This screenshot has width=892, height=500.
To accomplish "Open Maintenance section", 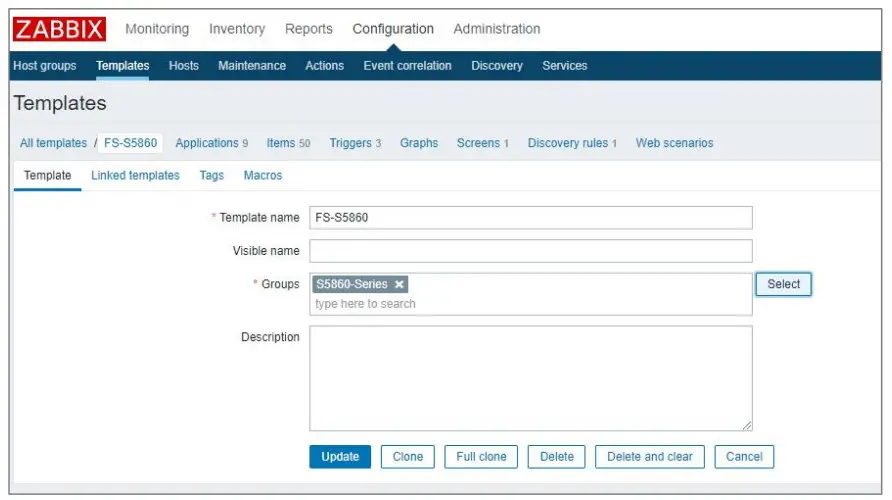I will [252, 65].
